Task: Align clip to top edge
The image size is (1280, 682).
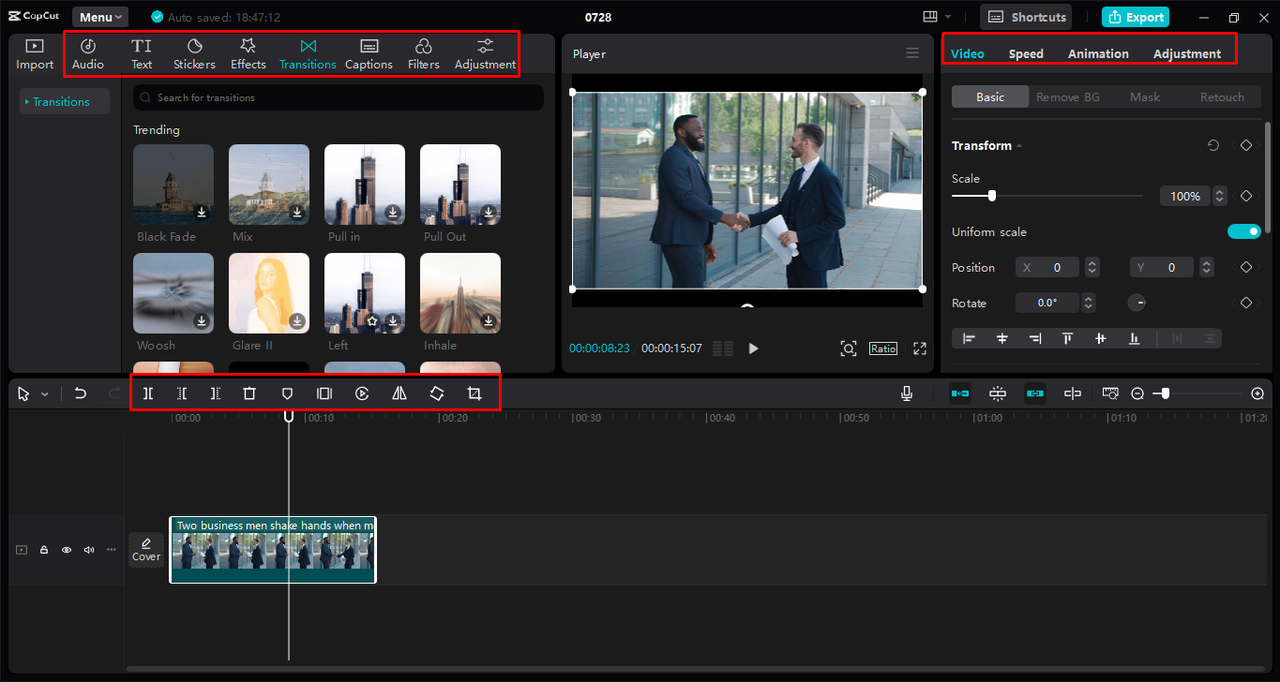Action: pyautogui.click(x=1067, y=339)
